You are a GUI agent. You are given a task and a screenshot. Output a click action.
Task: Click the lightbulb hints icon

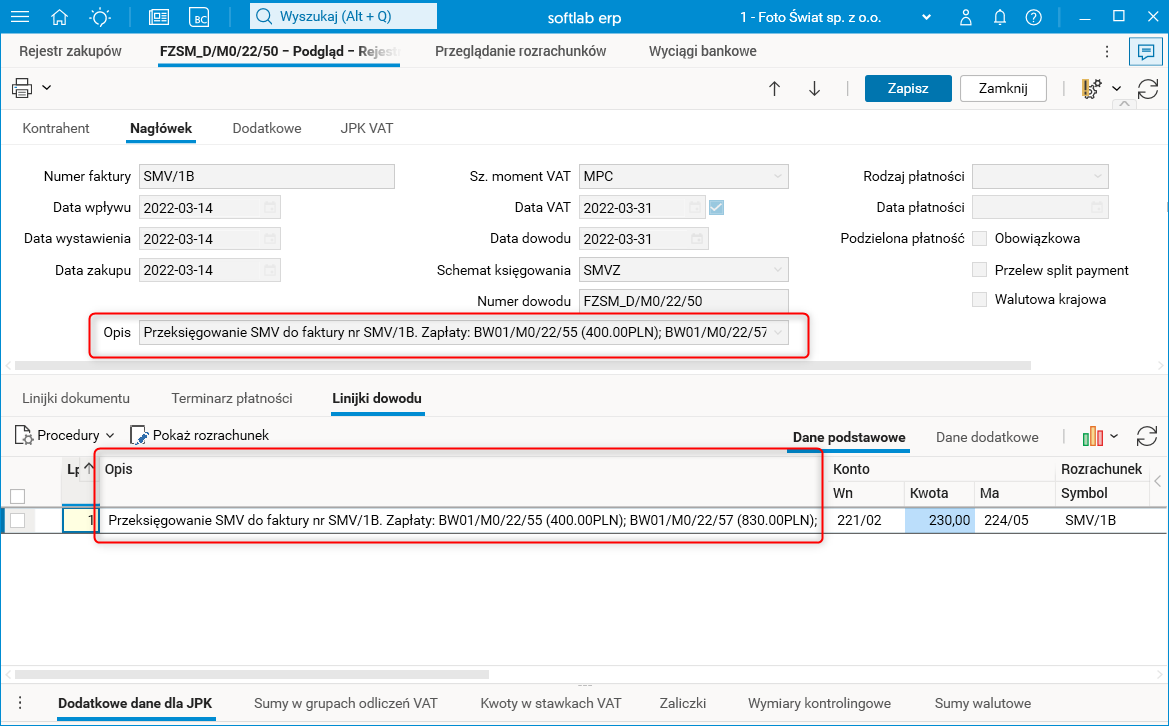99,16
